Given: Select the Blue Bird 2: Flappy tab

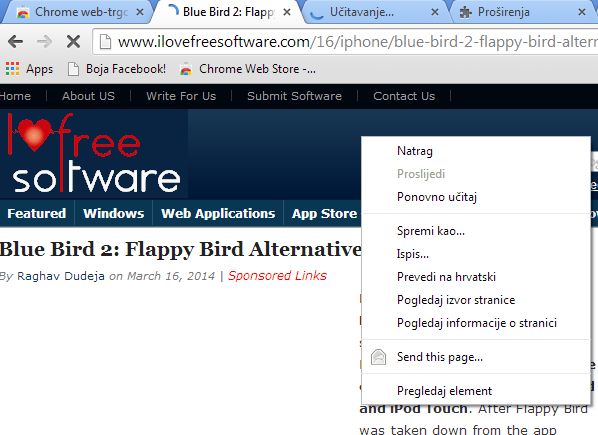Looking at the screenshot, I should click(x=228, y=12).
